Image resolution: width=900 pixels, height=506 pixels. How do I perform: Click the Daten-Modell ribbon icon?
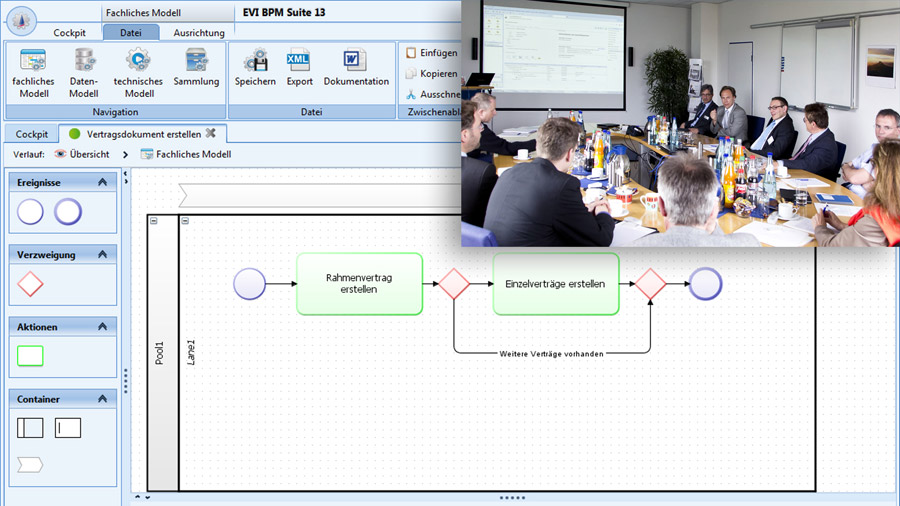click(x=84, y=60)
